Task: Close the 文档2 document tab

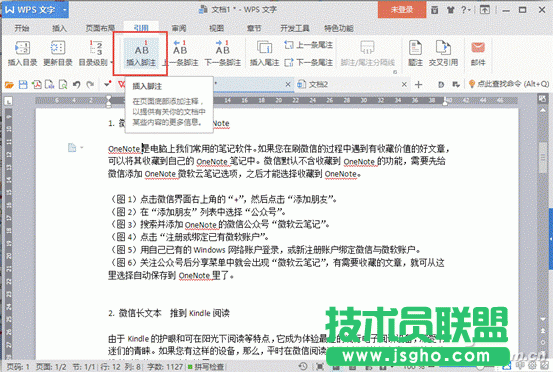Action: click(x=404, y=84)
